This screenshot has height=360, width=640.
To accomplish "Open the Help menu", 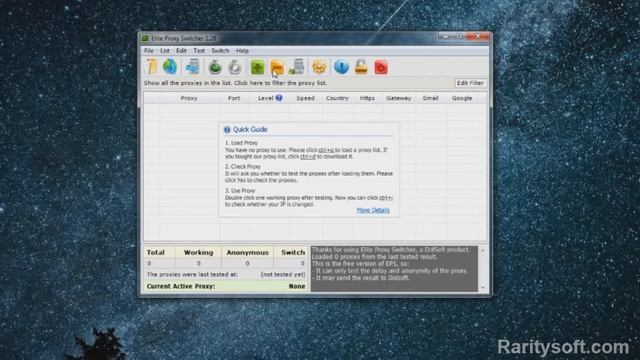I will (x=242, y=51).
